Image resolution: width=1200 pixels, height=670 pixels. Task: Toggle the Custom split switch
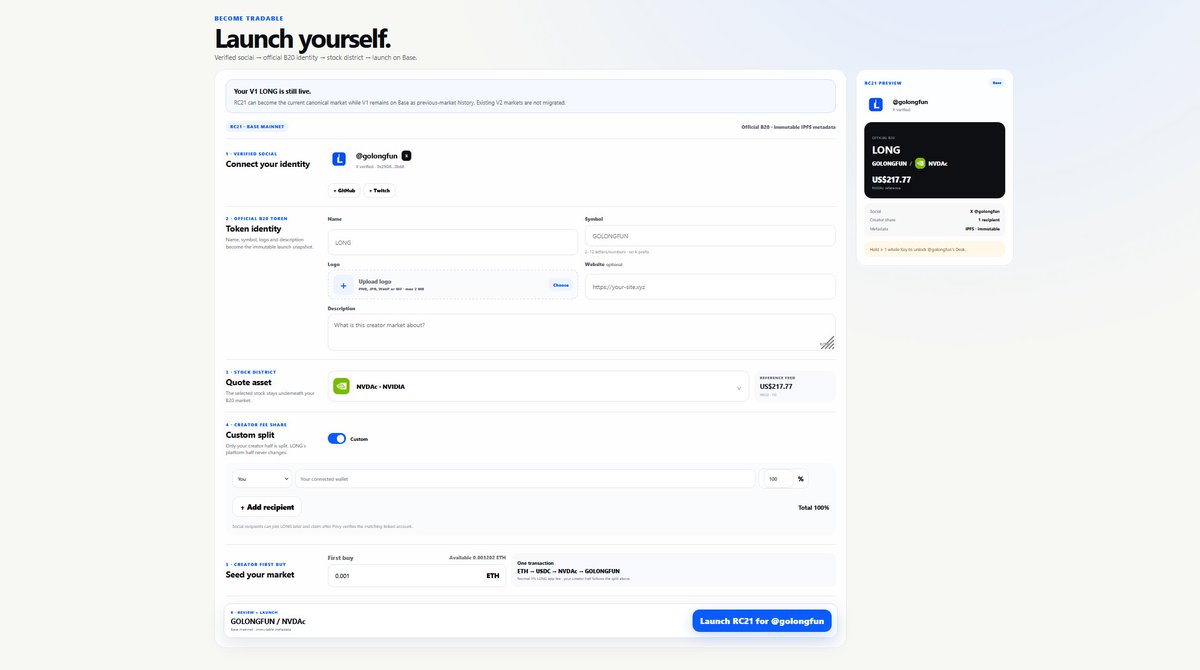(x=337, y=438)
